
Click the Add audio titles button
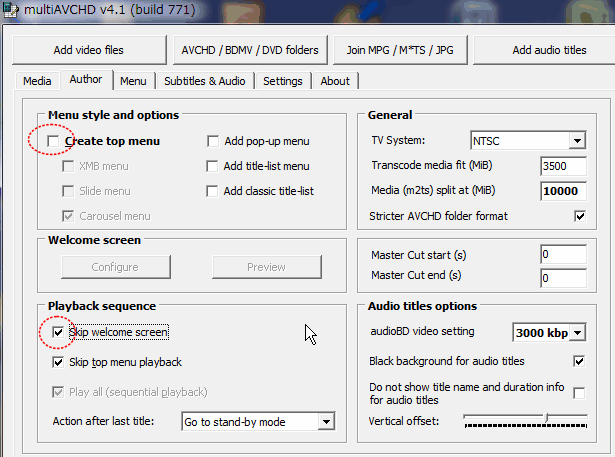[549, 50]
